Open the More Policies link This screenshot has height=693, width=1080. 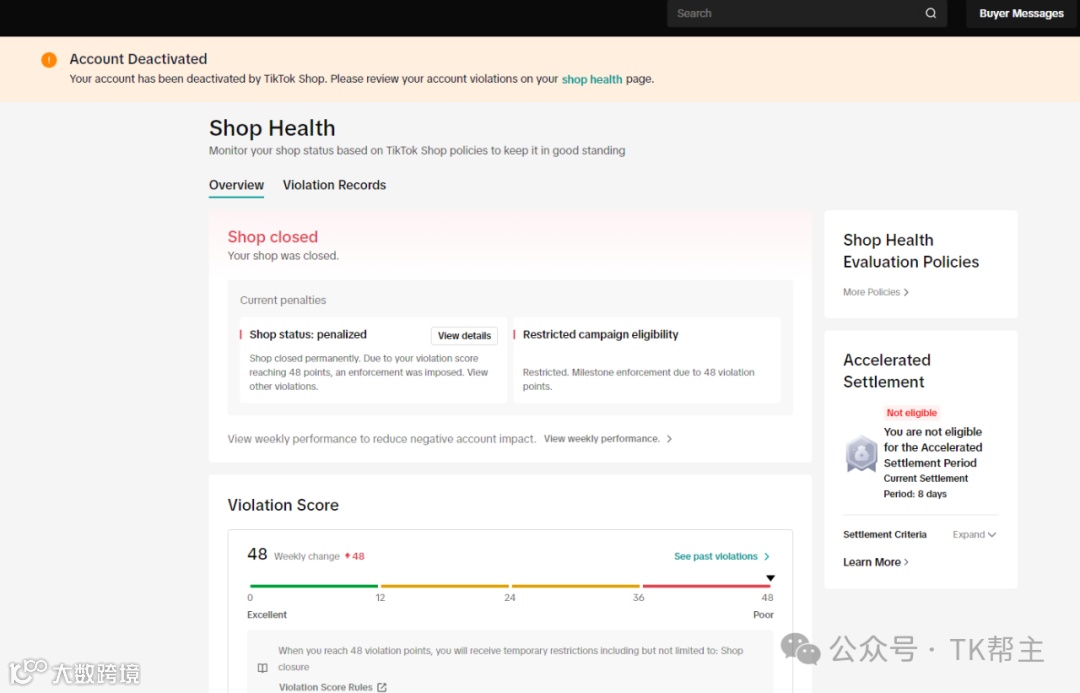(x=871, y=292)
